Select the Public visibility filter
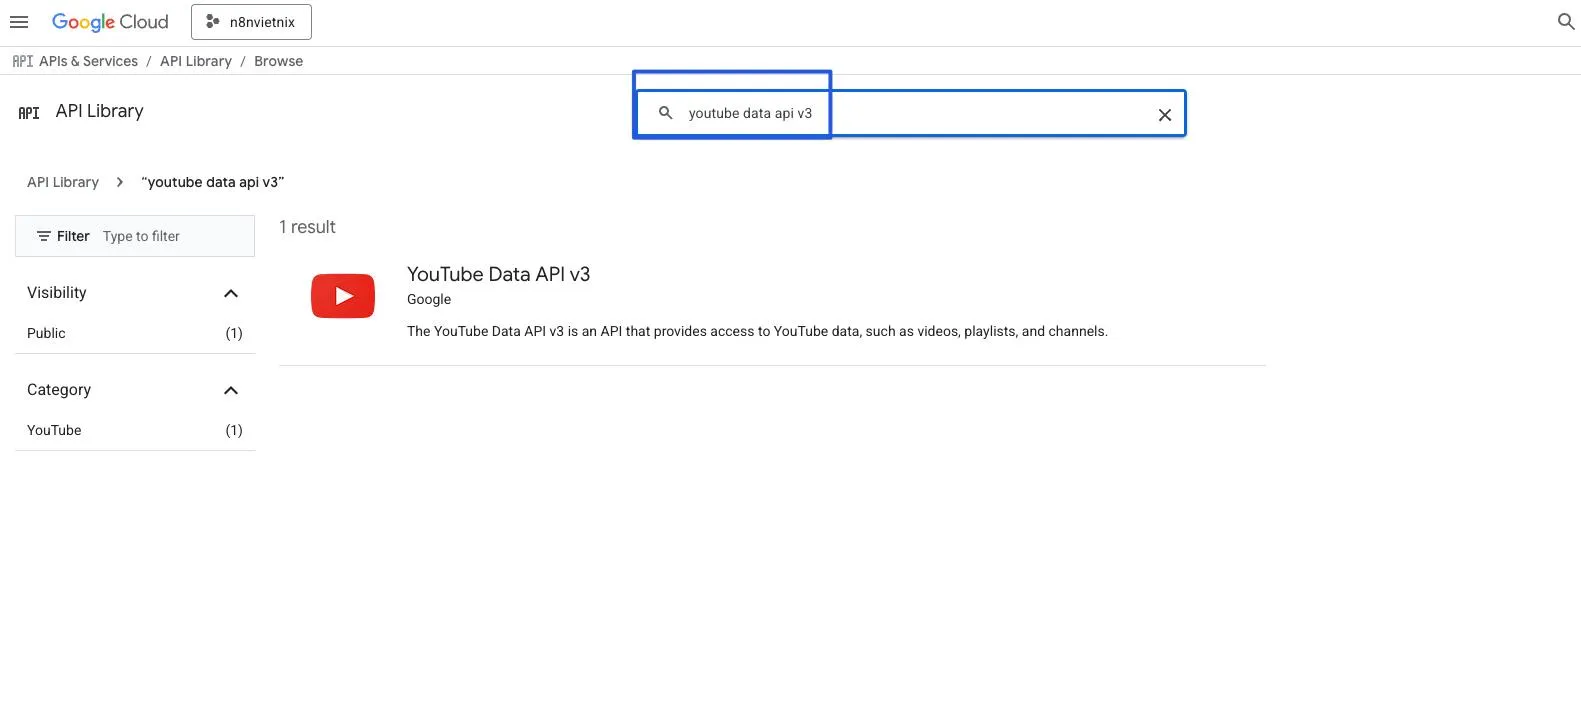The height and width of the screenshot is (712, 1581). click(135, 333)
